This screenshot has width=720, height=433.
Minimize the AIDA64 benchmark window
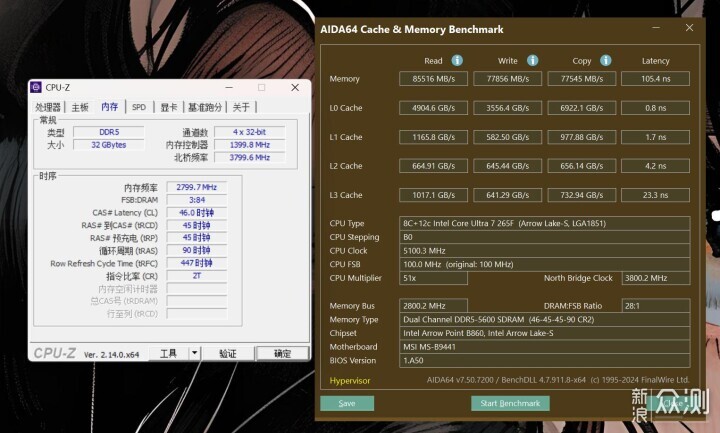pyautogui.click(x=656, y=28)
